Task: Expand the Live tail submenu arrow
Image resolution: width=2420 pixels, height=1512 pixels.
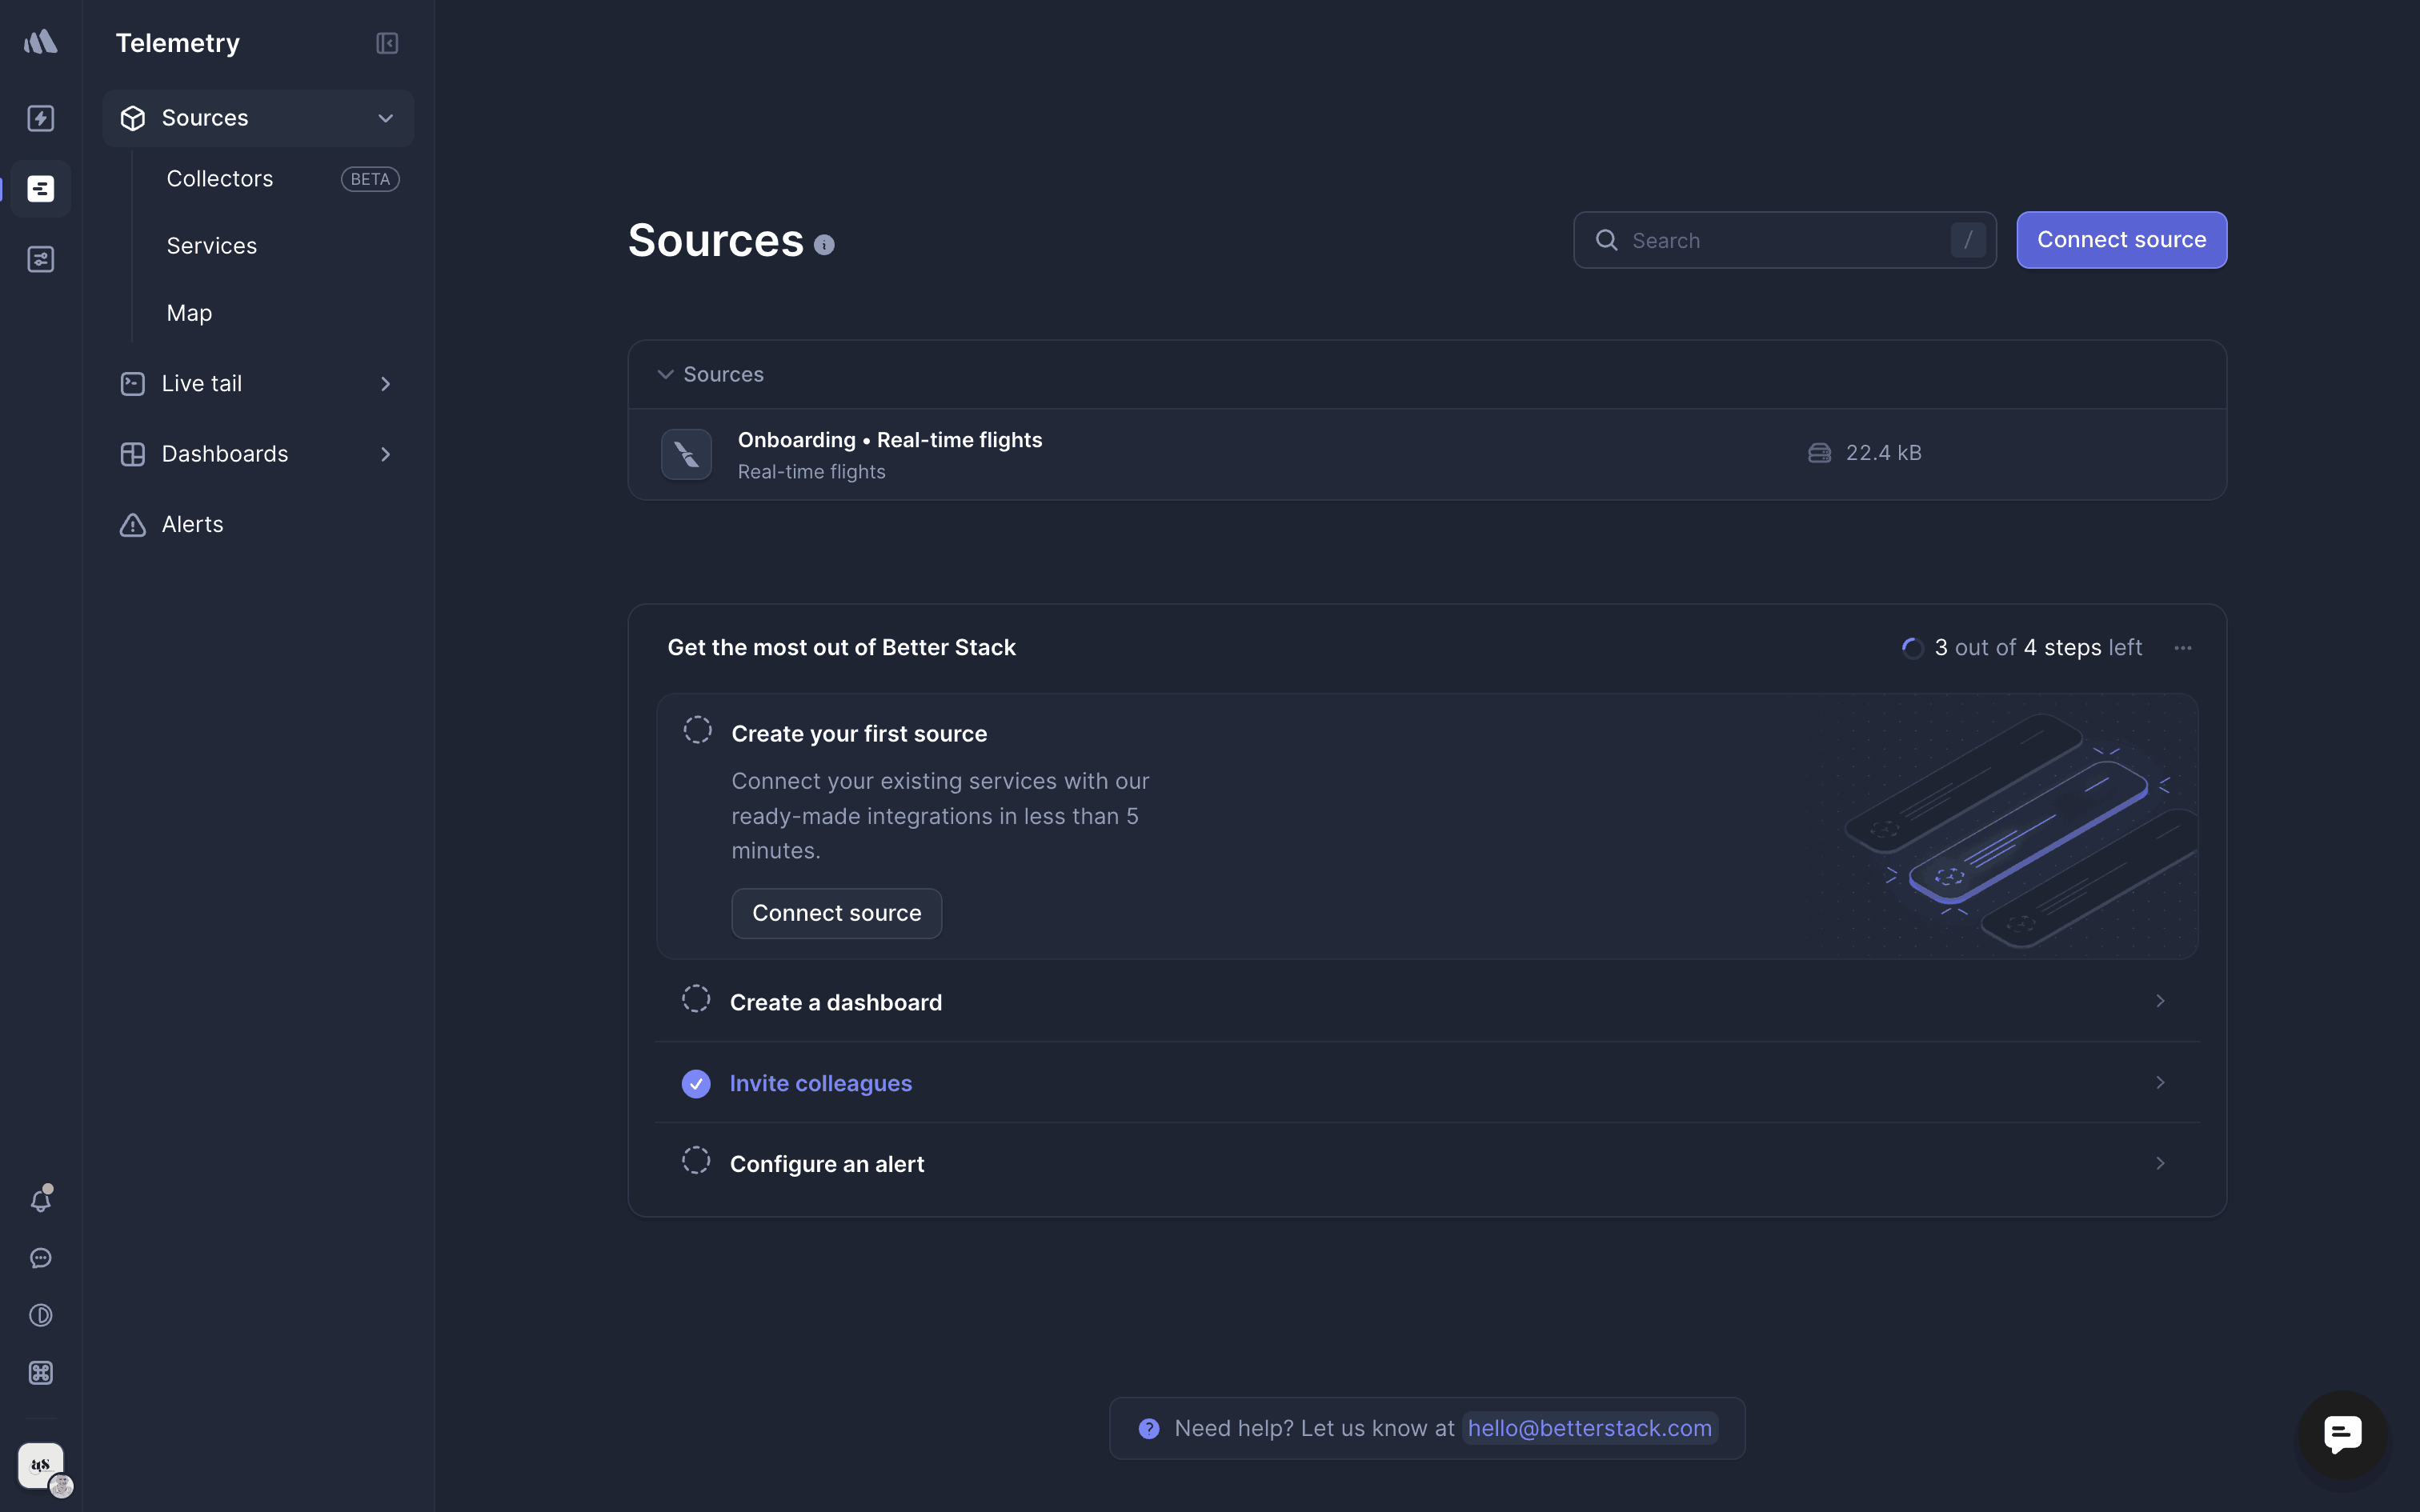Action: (x=386, y=384)
